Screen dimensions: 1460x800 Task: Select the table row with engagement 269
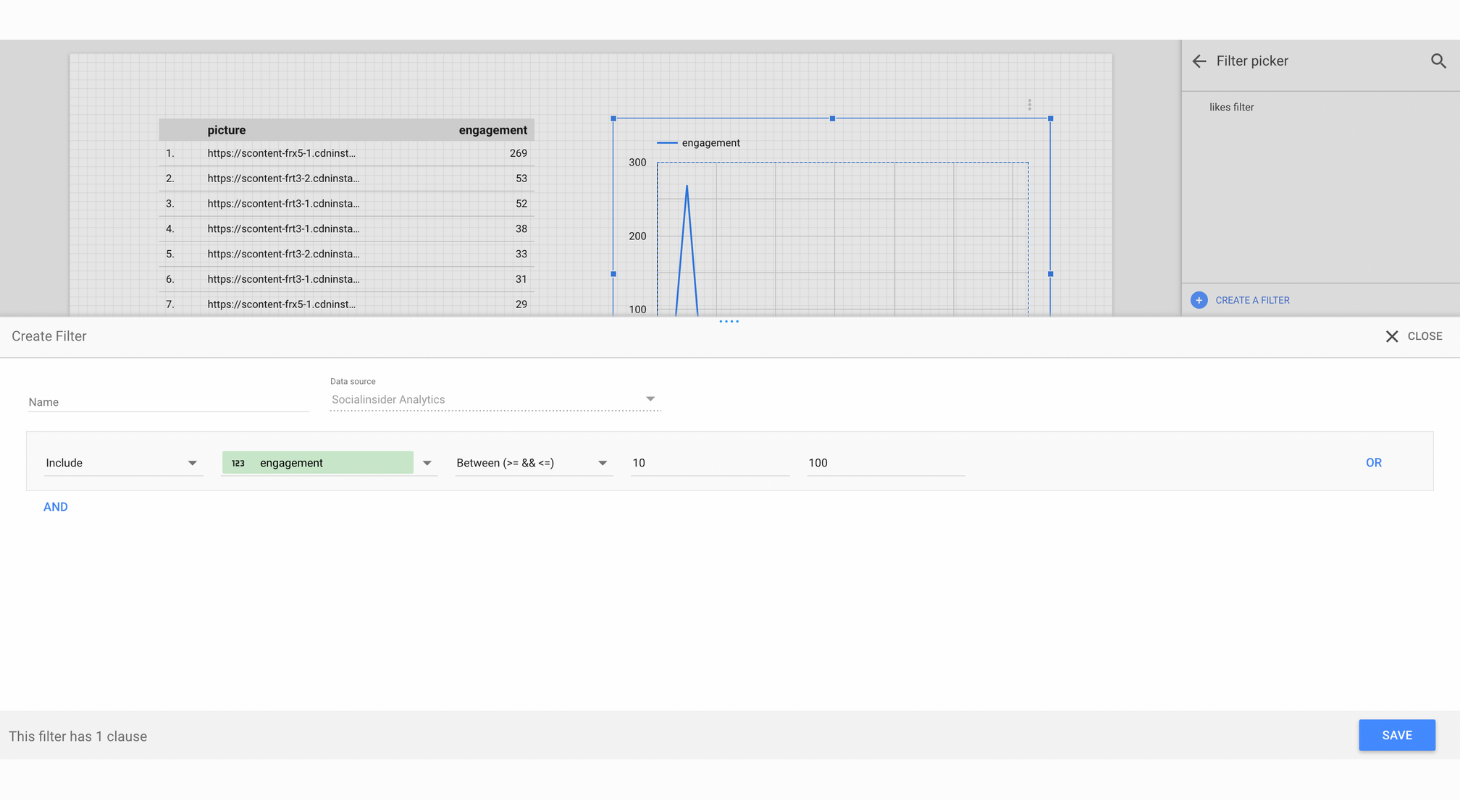[x=346, y=154]
